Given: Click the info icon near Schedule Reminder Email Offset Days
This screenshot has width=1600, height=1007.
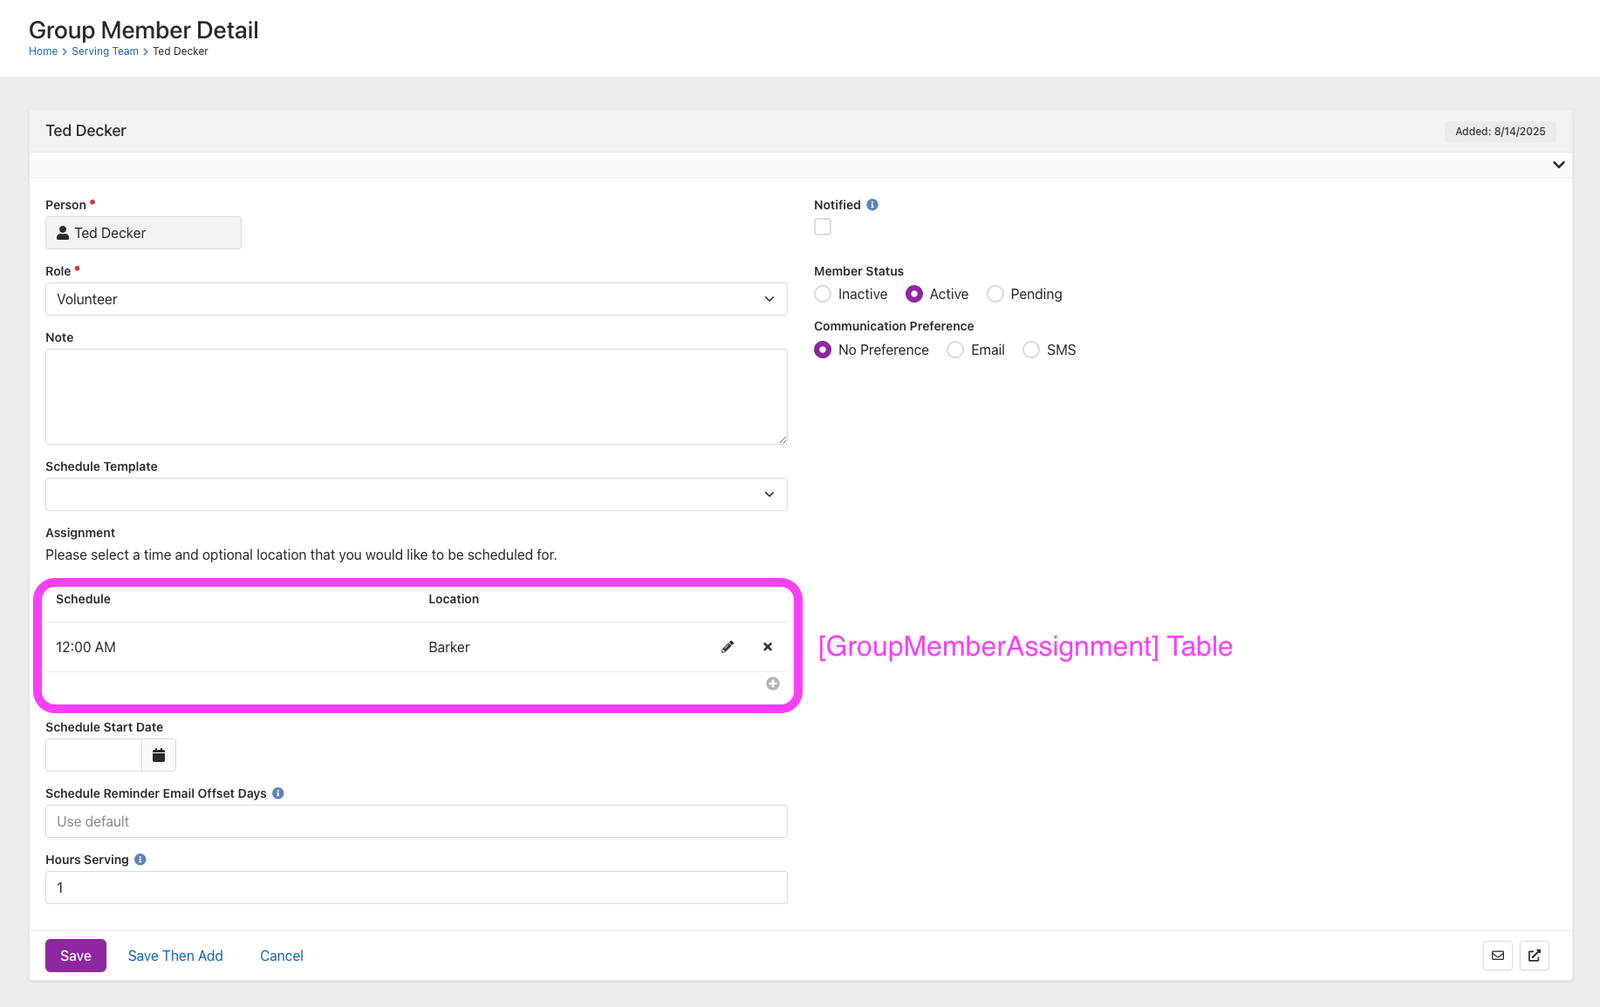Looking at the screenshot, I should click(278, 793).
